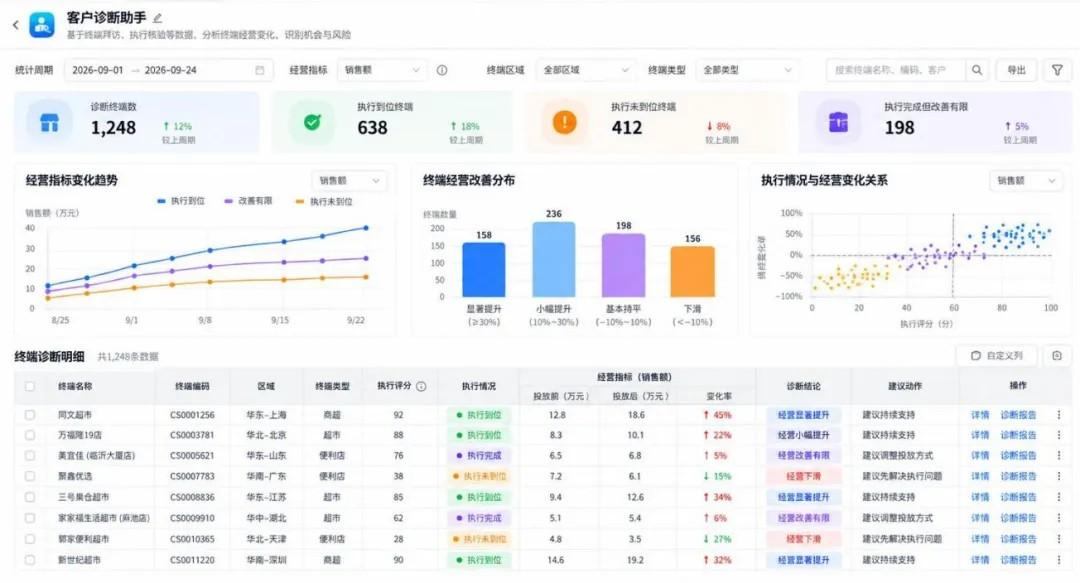Click the 执行完成但改善有限 purple icon

coord(838,123)
